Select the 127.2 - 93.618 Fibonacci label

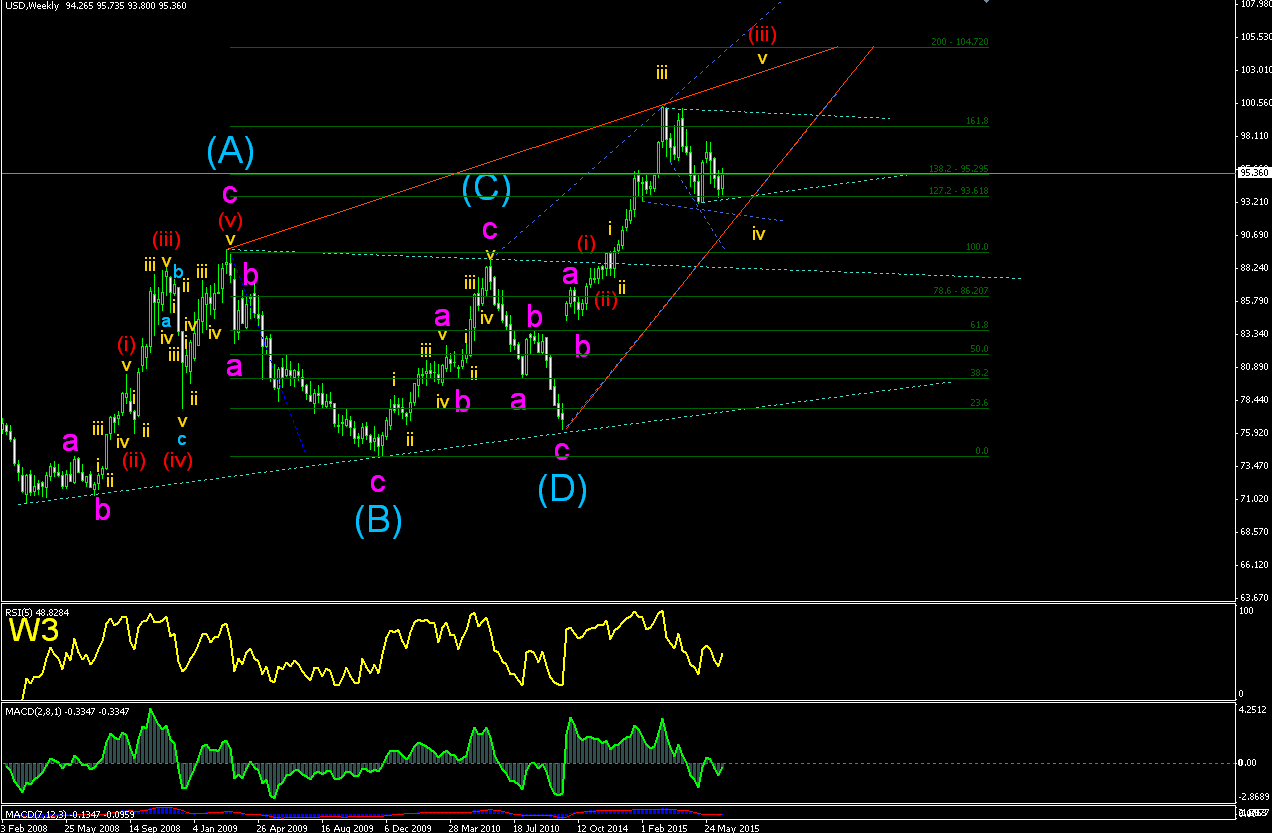pyautogui.click(x=961, y=191)
